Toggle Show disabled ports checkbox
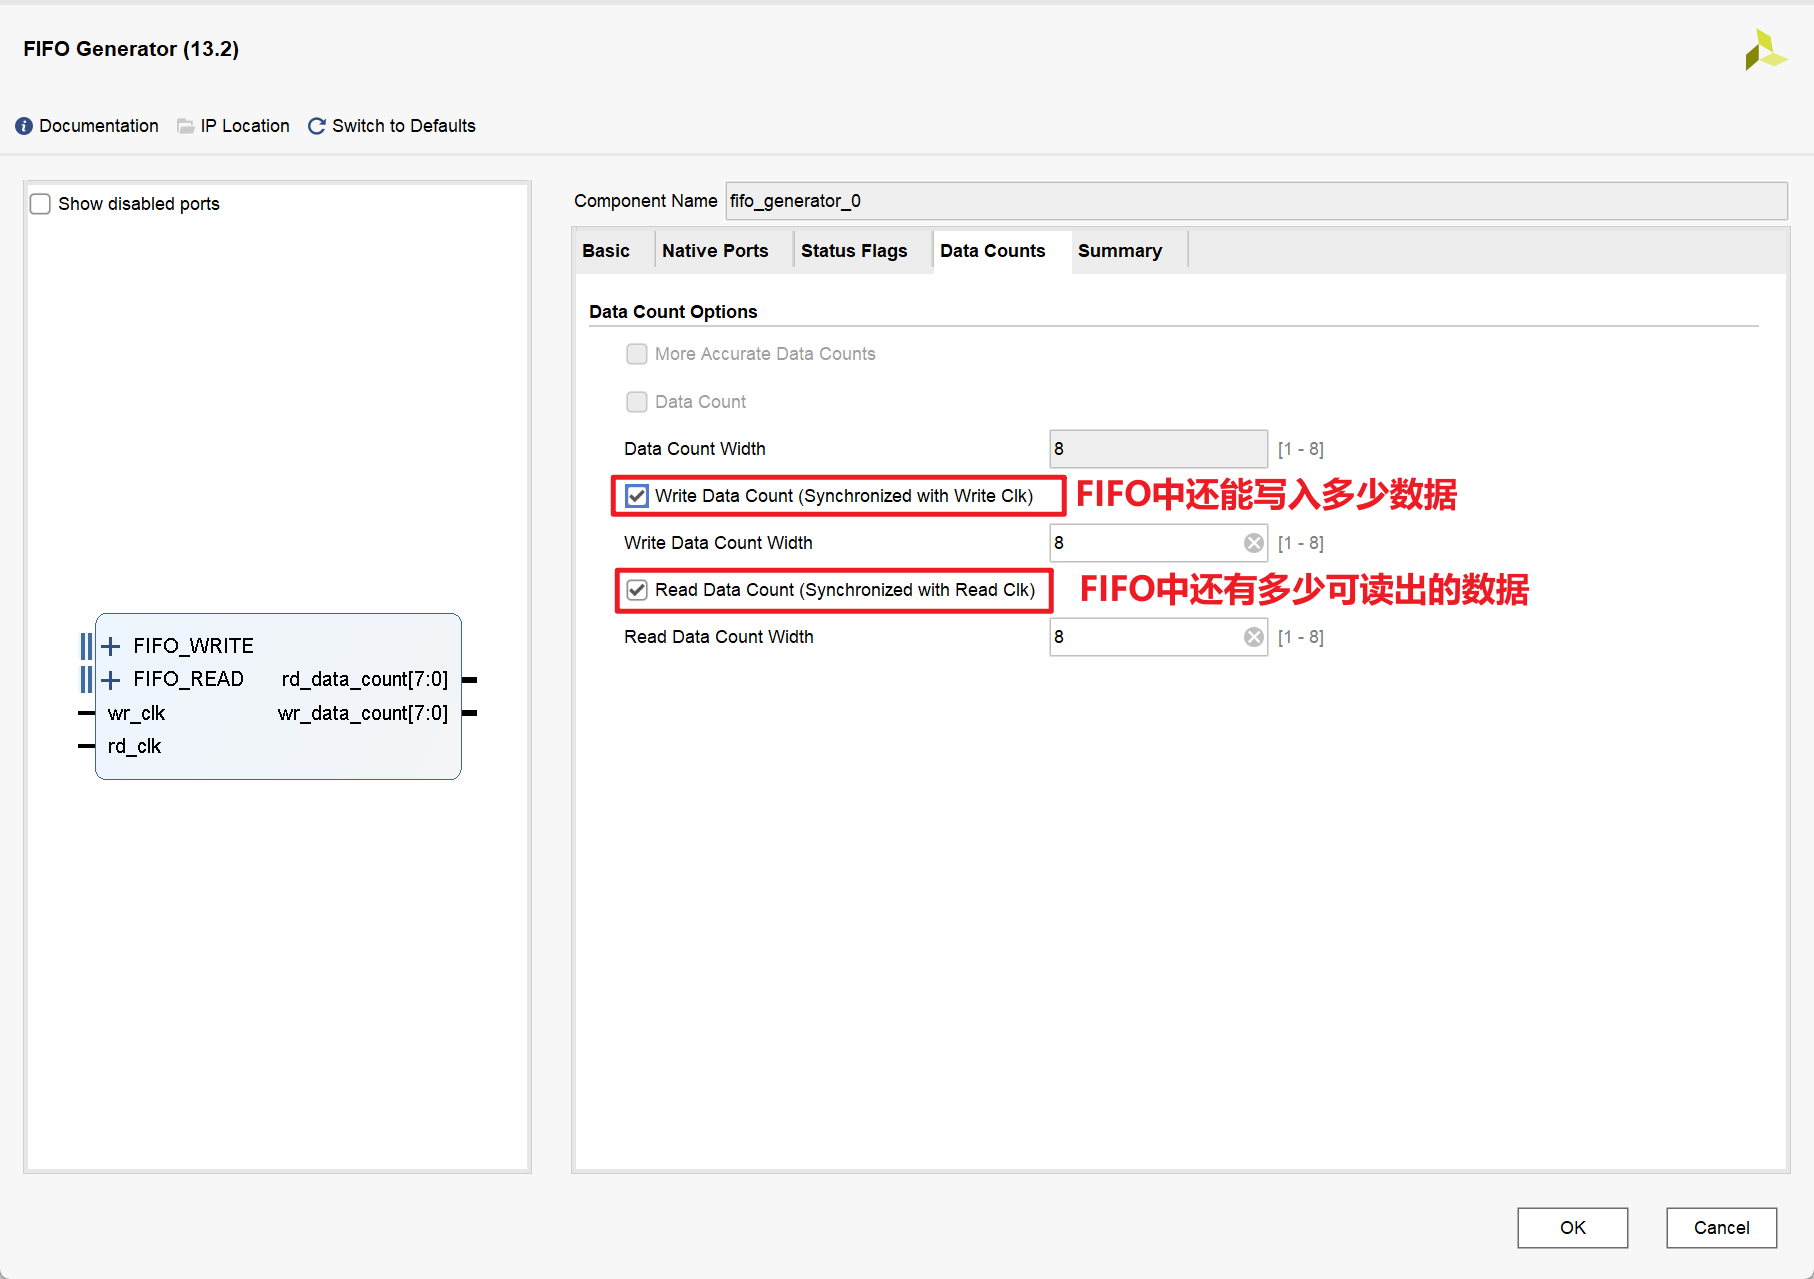The height and width of the screenshot is (1279, 1814). [x=40, y=204]
